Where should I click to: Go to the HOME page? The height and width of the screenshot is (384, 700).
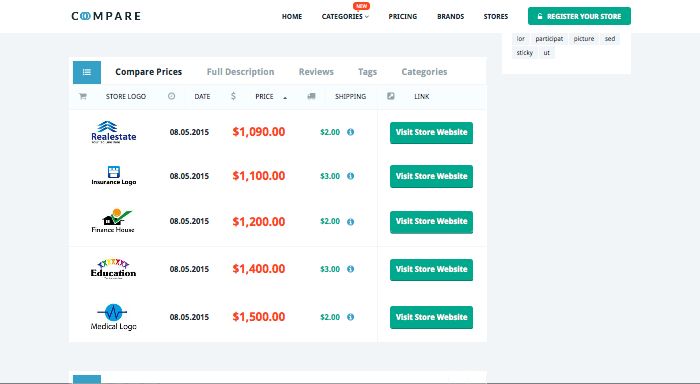(x=292, y=17)
